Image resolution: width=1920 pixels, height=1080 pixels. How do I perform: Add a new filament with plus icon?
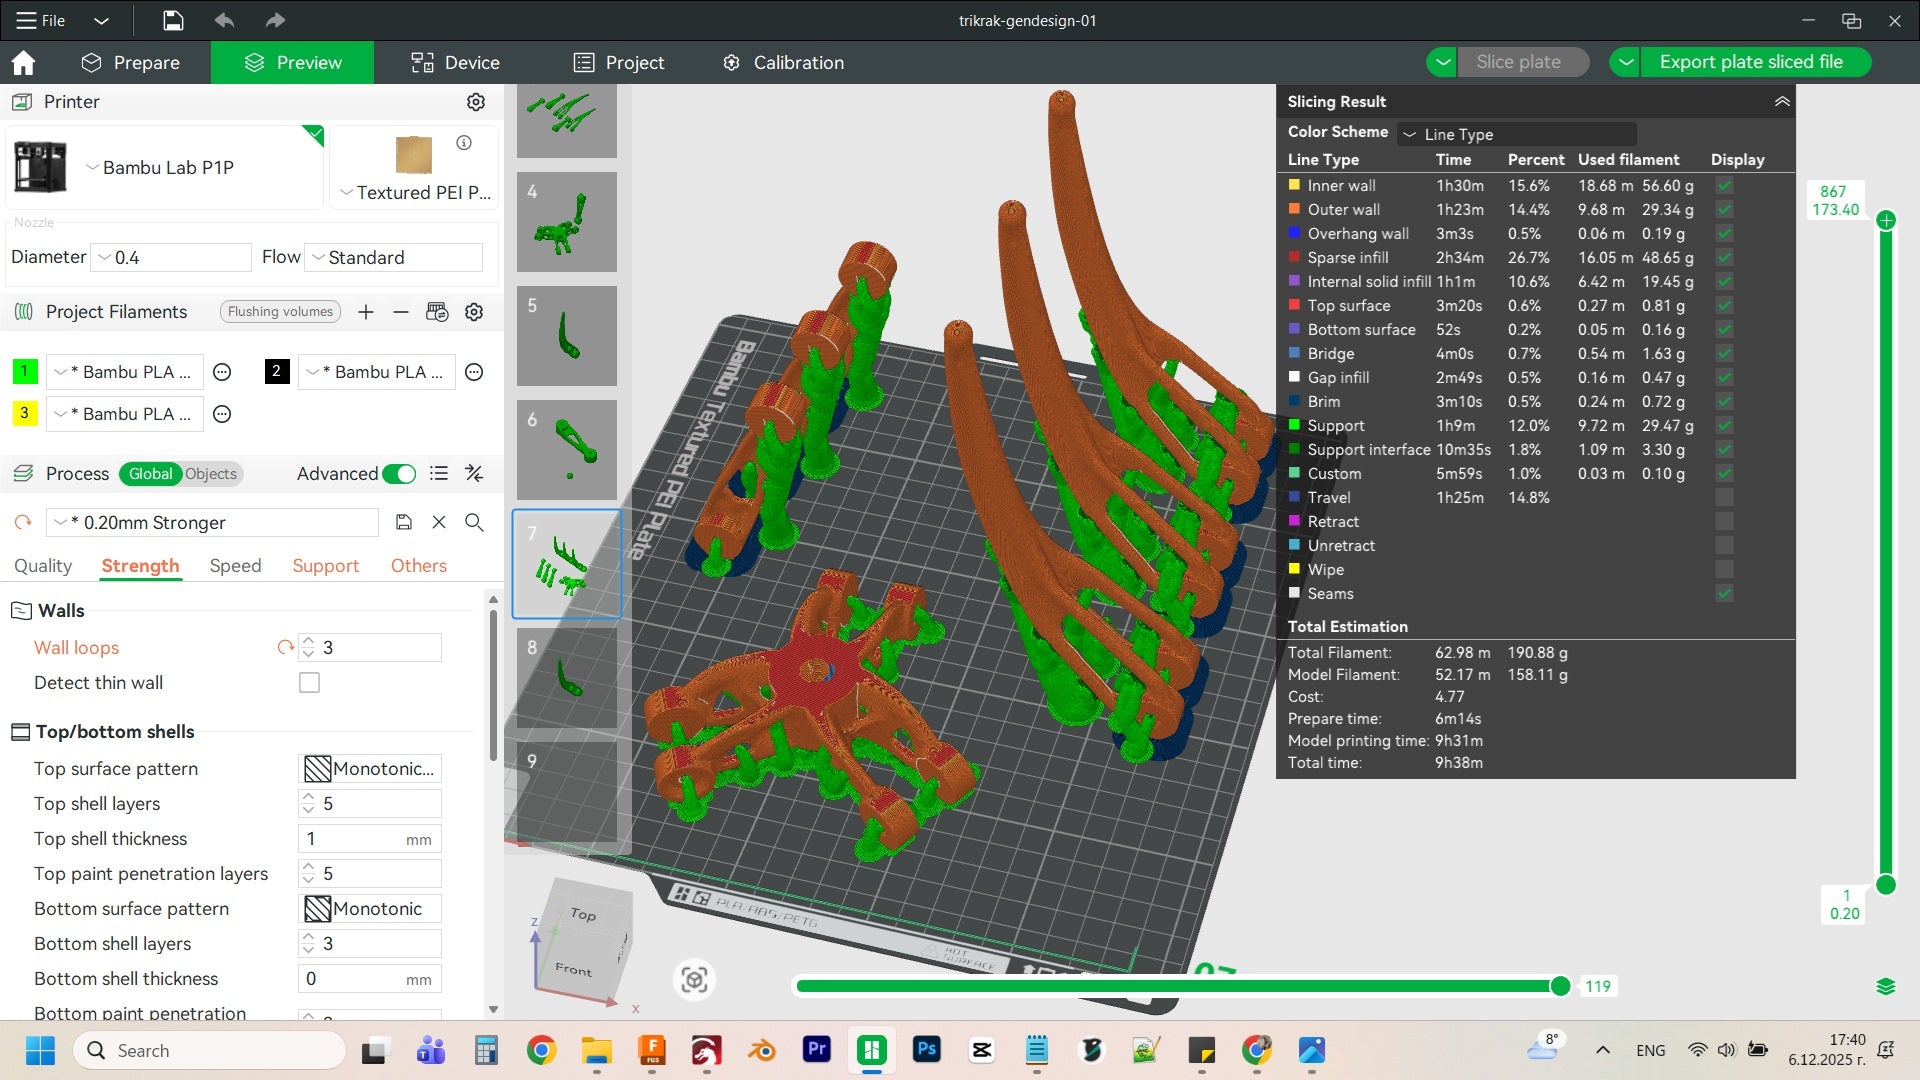366,312
